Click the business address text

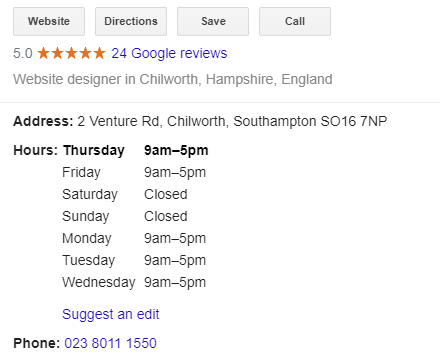point(232,121)
